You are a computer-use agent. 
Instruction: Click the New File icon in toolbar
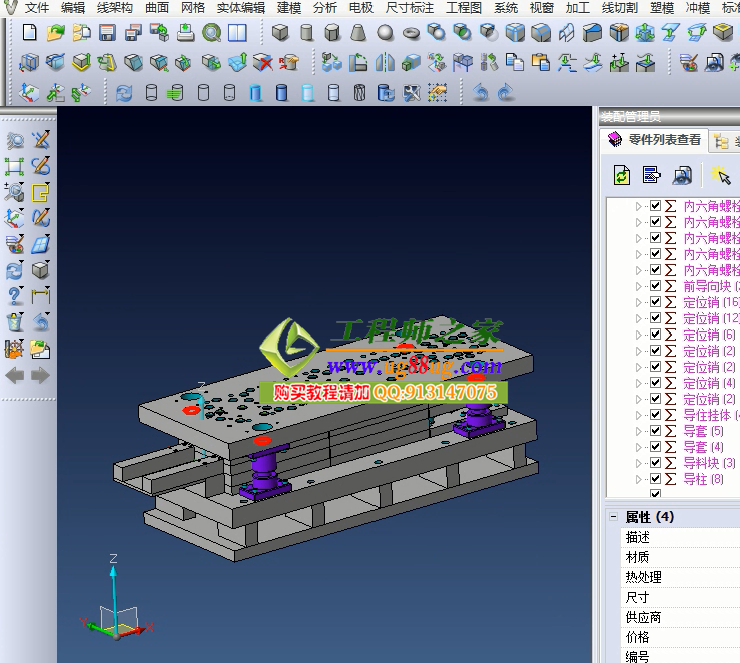(30, 33)
